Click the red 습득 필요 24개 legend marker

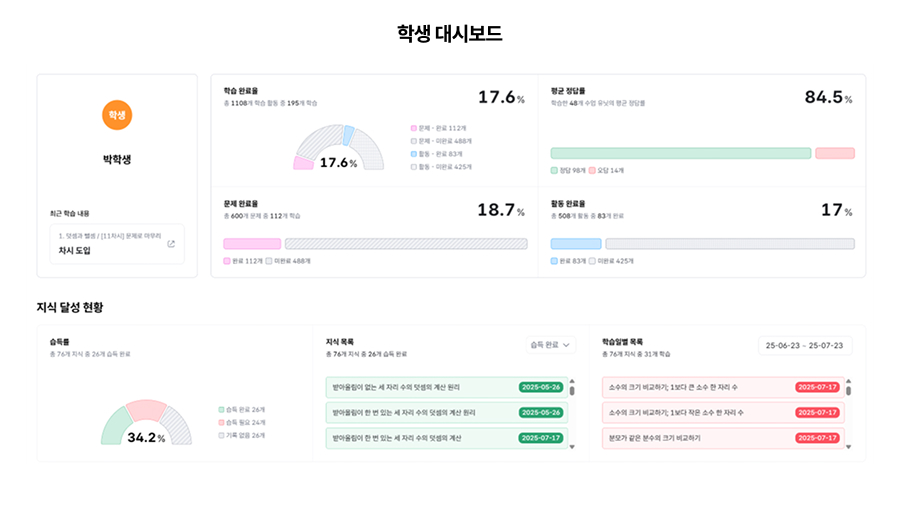coord(221,422)
